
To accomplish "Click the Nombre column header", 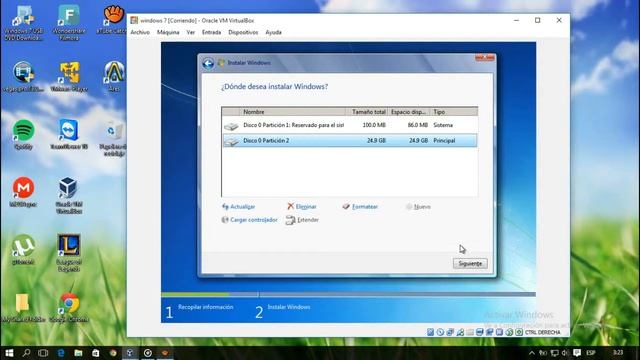I will [x=293, y=112].
